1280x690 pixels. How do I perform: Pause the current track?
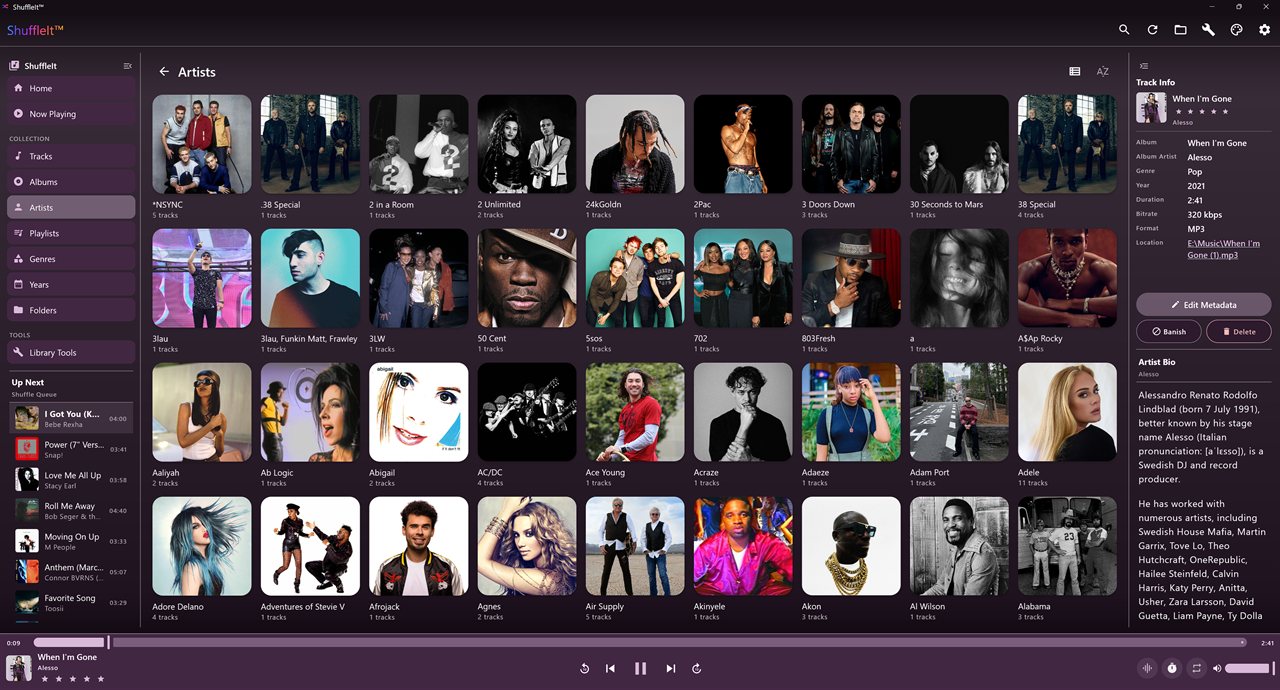pos(640,668)
